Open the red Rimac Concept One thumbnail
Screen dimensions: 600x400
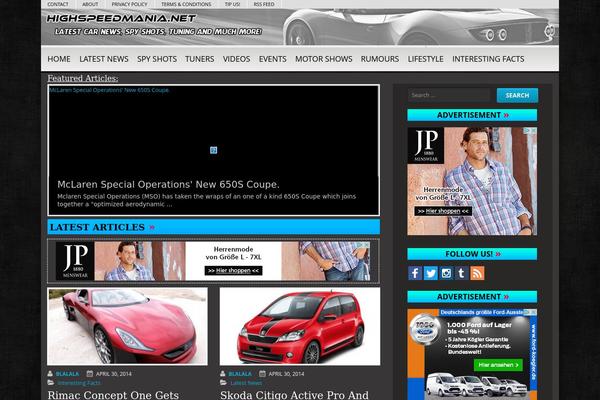pyautogui.click(x=127, y=326)
